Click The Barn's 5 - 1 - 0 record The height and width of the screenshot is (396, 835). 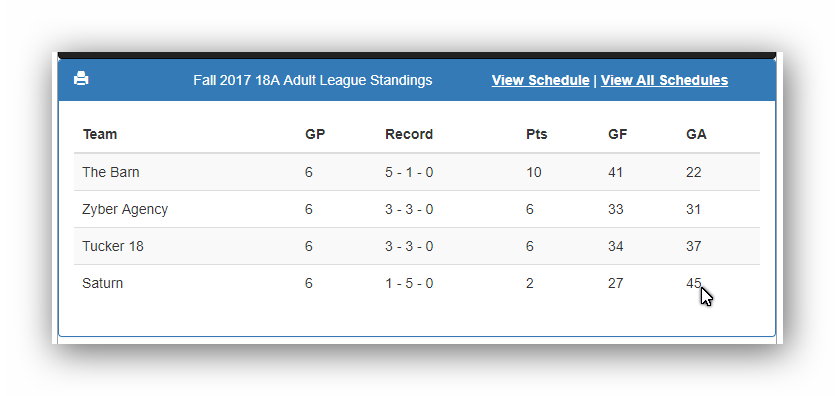tap(409, 172)
